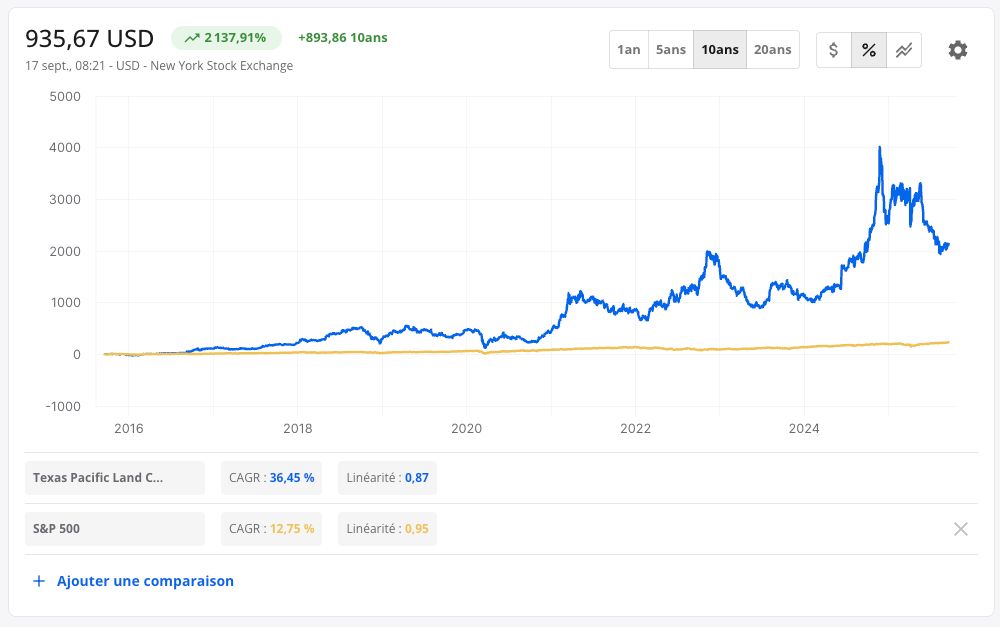Screen dimensions: 1000x627
Task: Click the Linéarité 0,95 indicator
Action: [387, 529]
